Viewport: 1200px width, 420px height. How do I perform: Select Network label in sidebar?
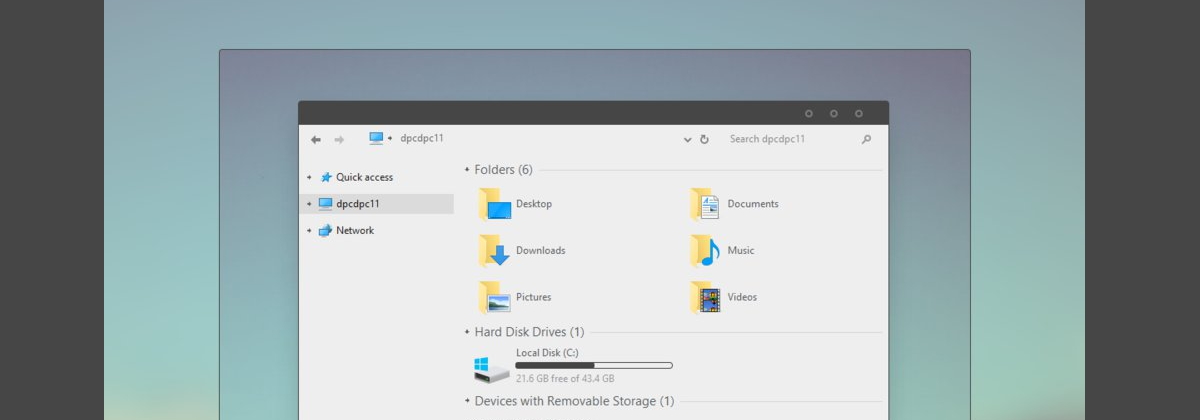coord(355,230)
